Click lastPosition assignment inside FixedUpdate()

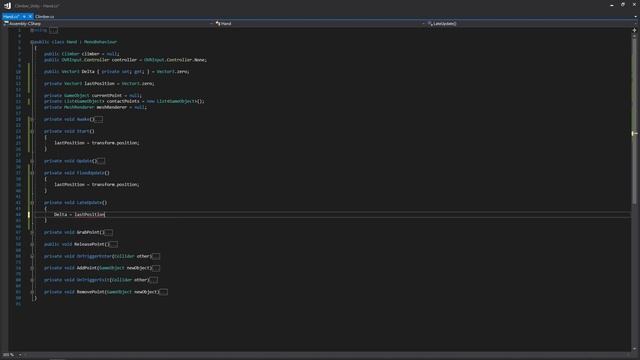click(97, 185)
